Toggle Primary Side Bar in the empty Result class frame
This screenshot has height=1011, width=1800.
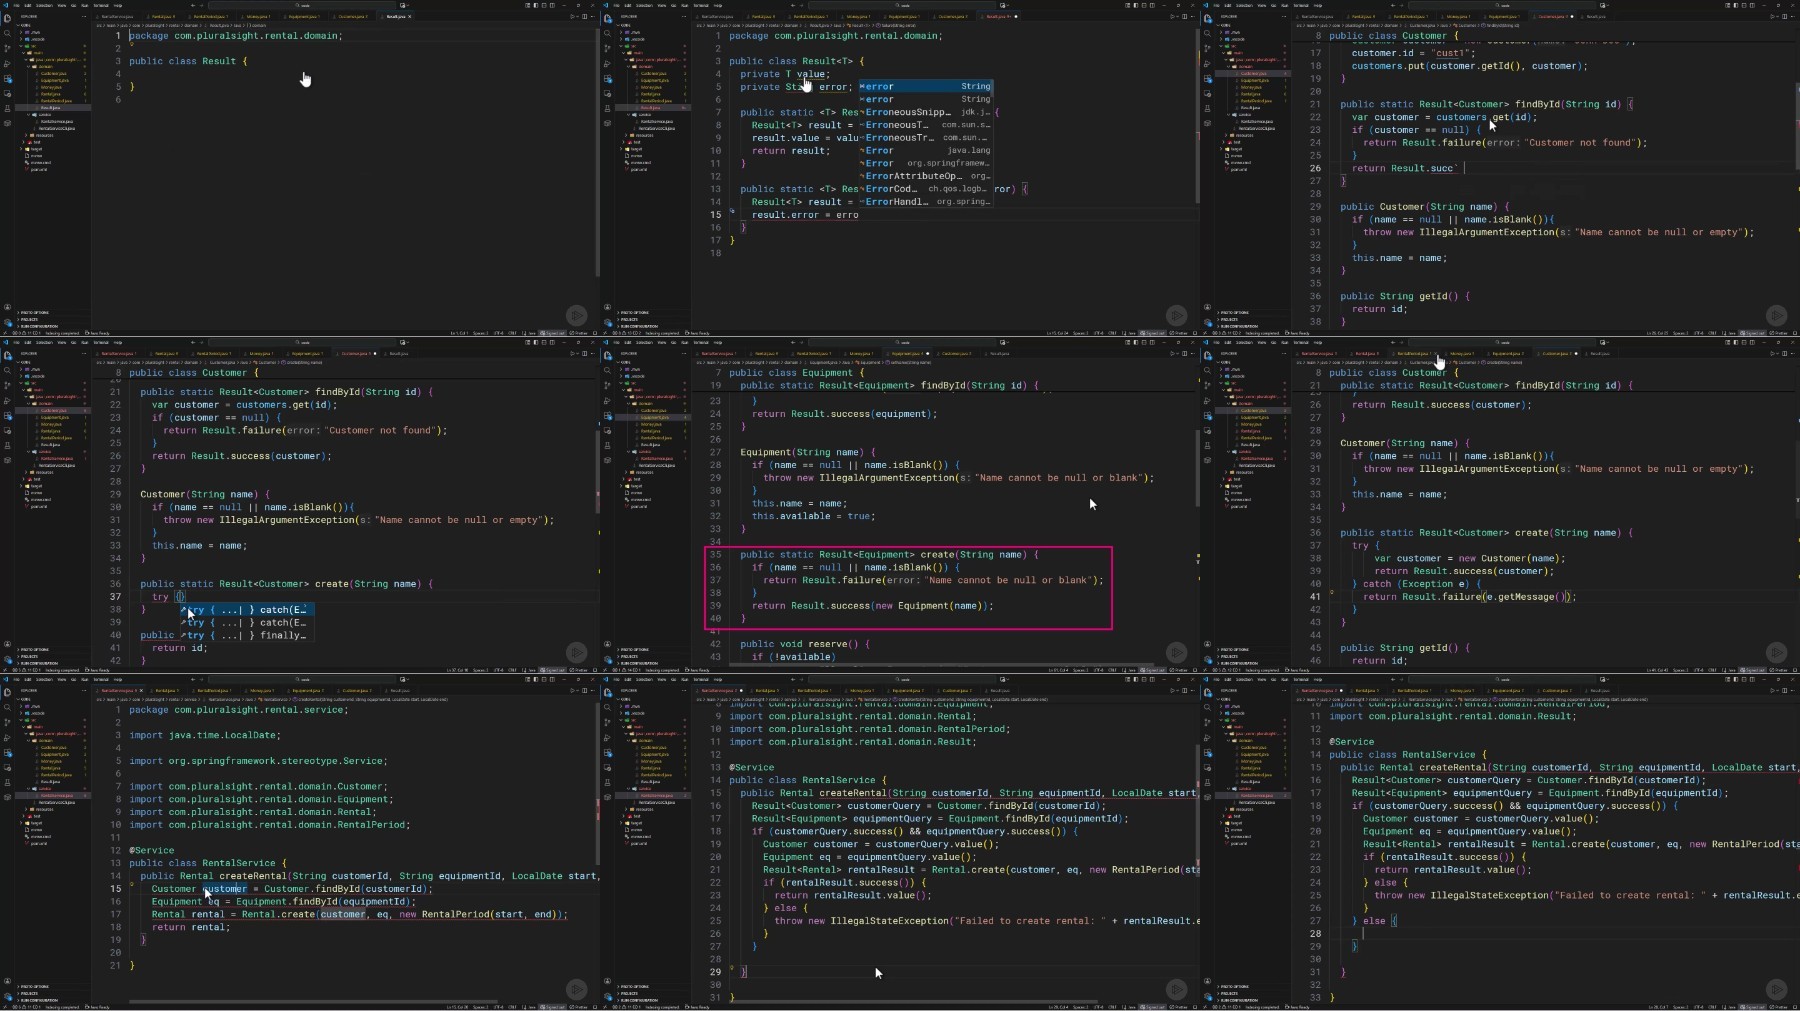pyautogui.click(x=536, y=5)
